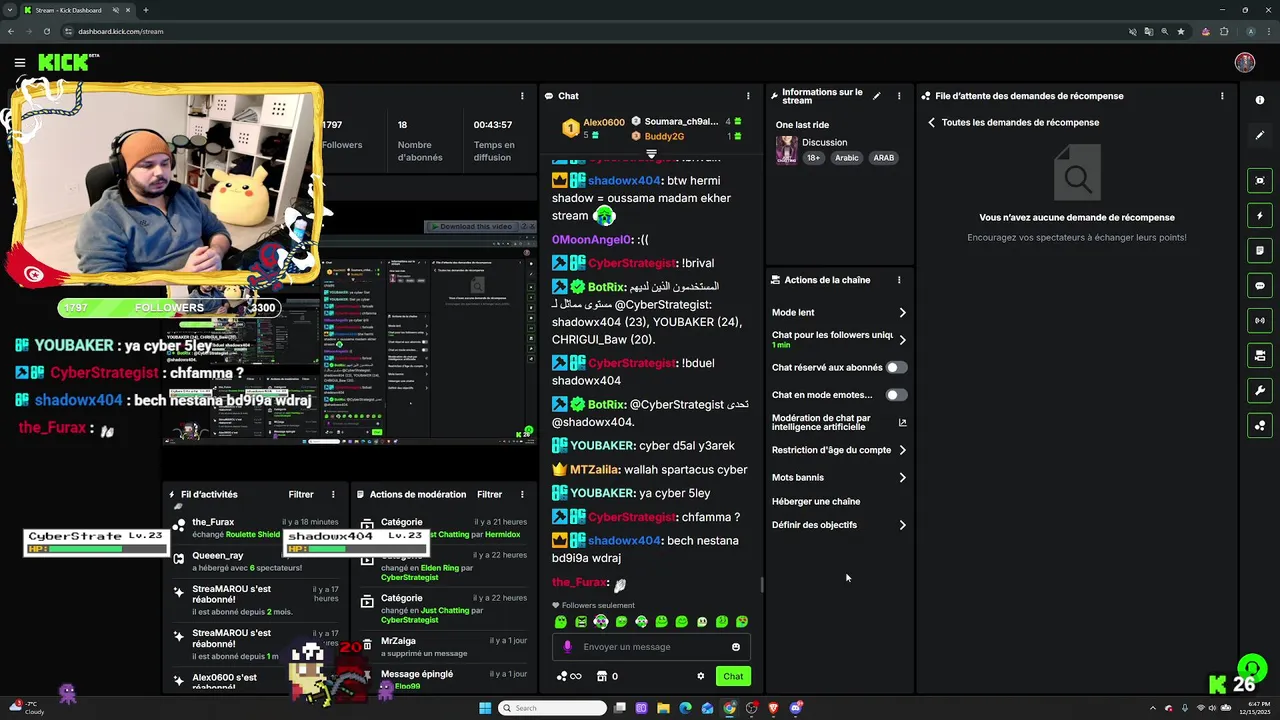Edit stream information with pencil icon
Viewport: 1280px width, 720px height.
click(x=876, y=96)
